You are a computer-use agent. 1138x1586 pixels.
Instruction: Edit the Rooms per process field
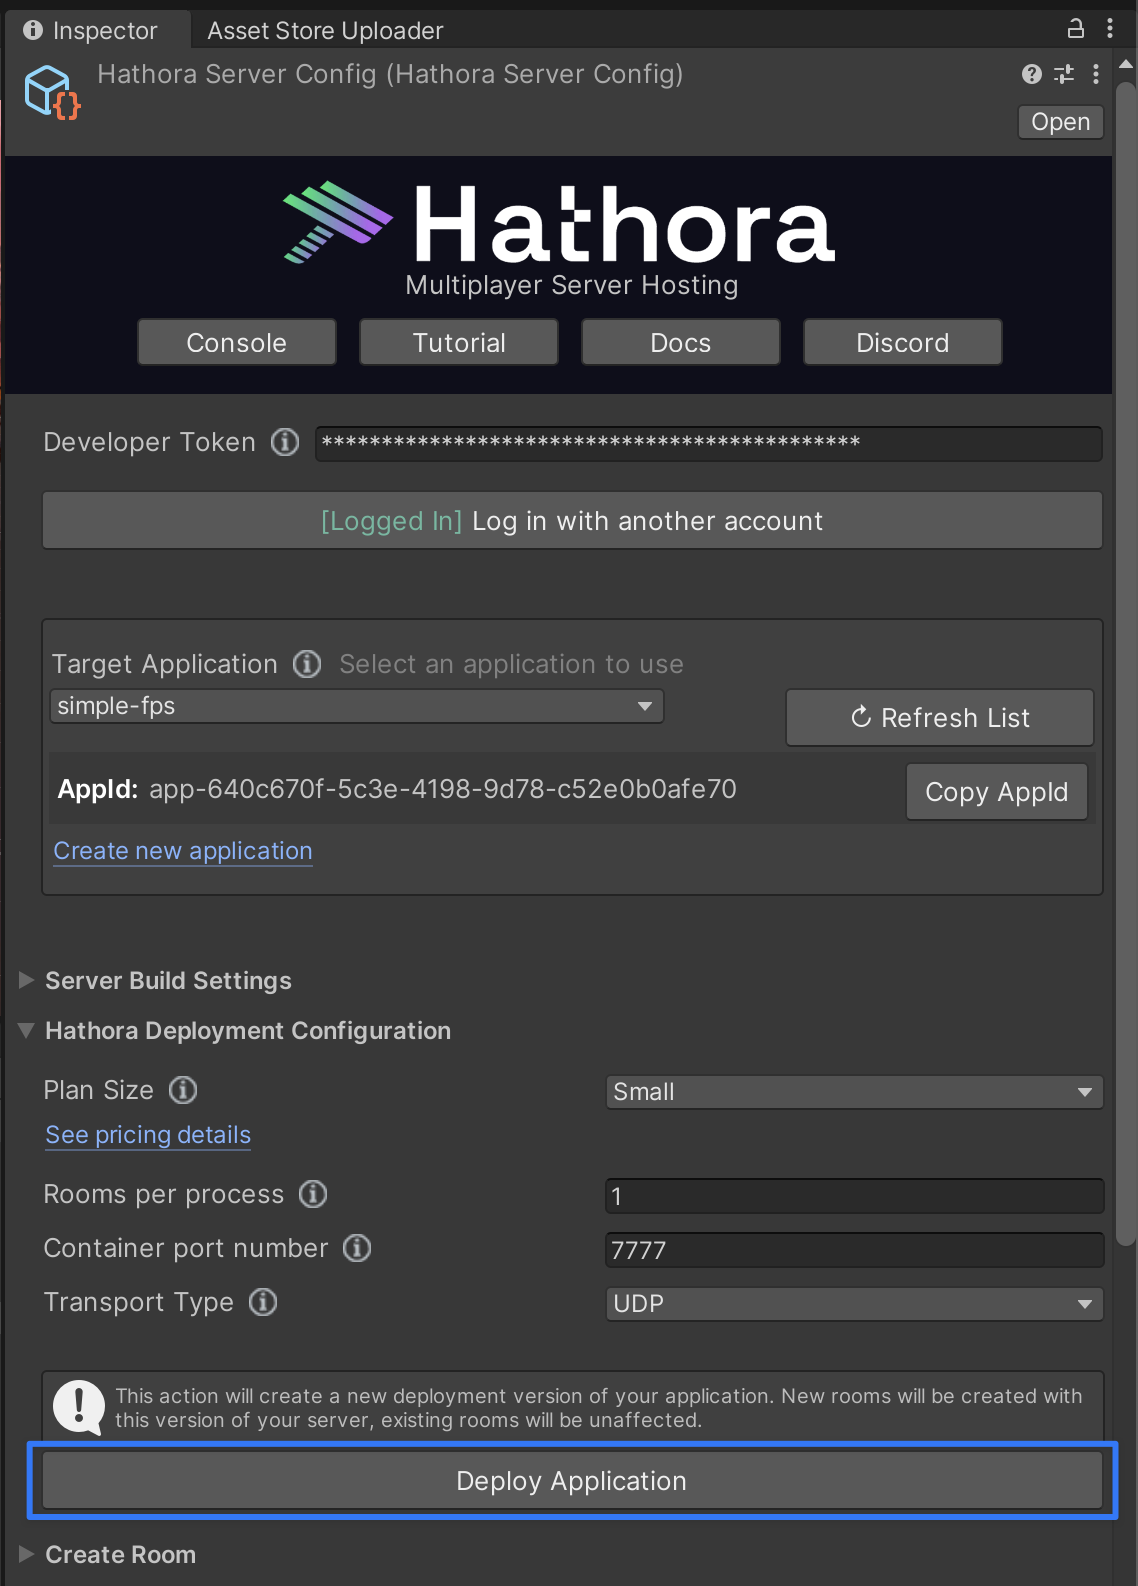point(855,1196)
